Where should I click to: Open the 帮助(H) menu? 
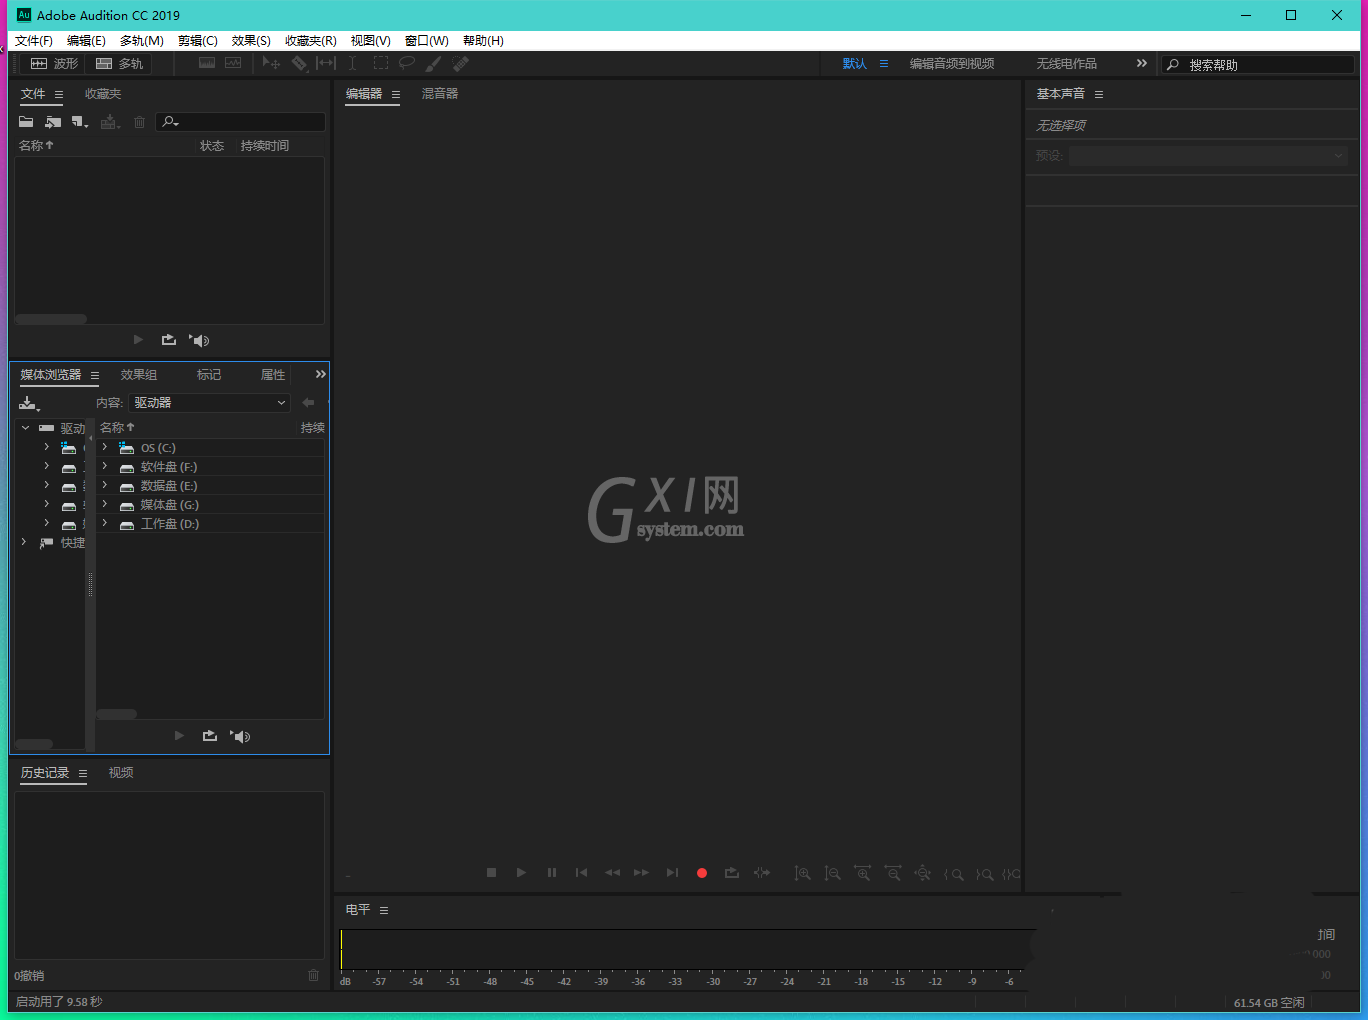pos(483,41)
